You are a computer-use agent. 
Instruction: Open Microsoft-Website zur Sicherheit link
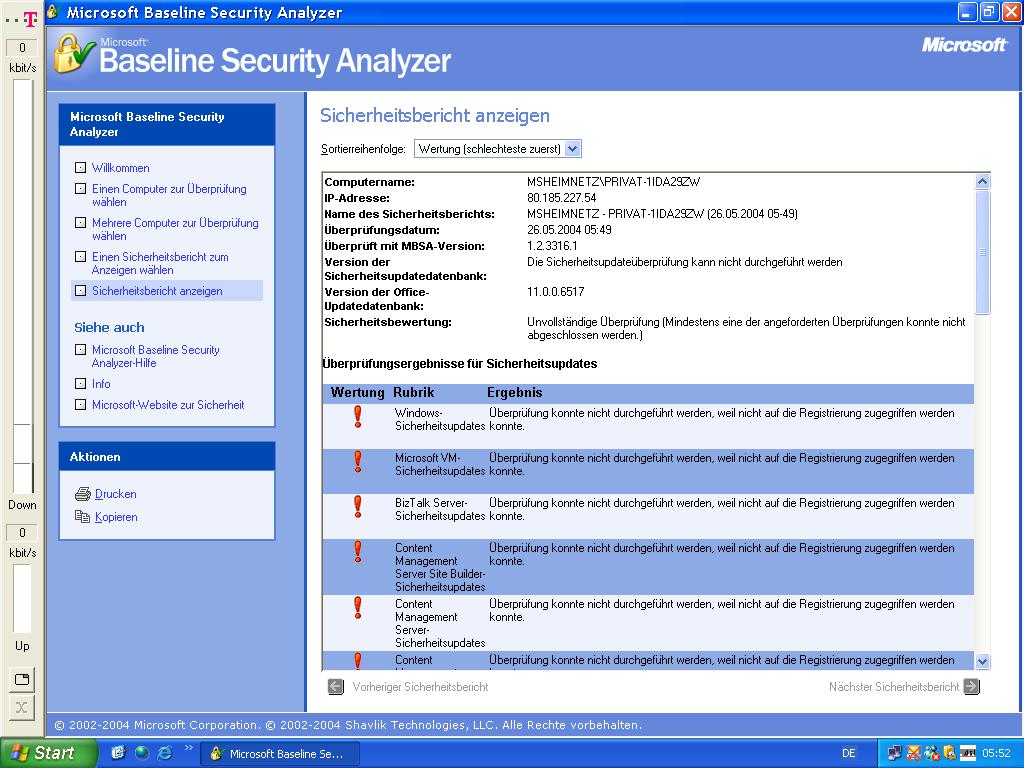tap(167, 405)
